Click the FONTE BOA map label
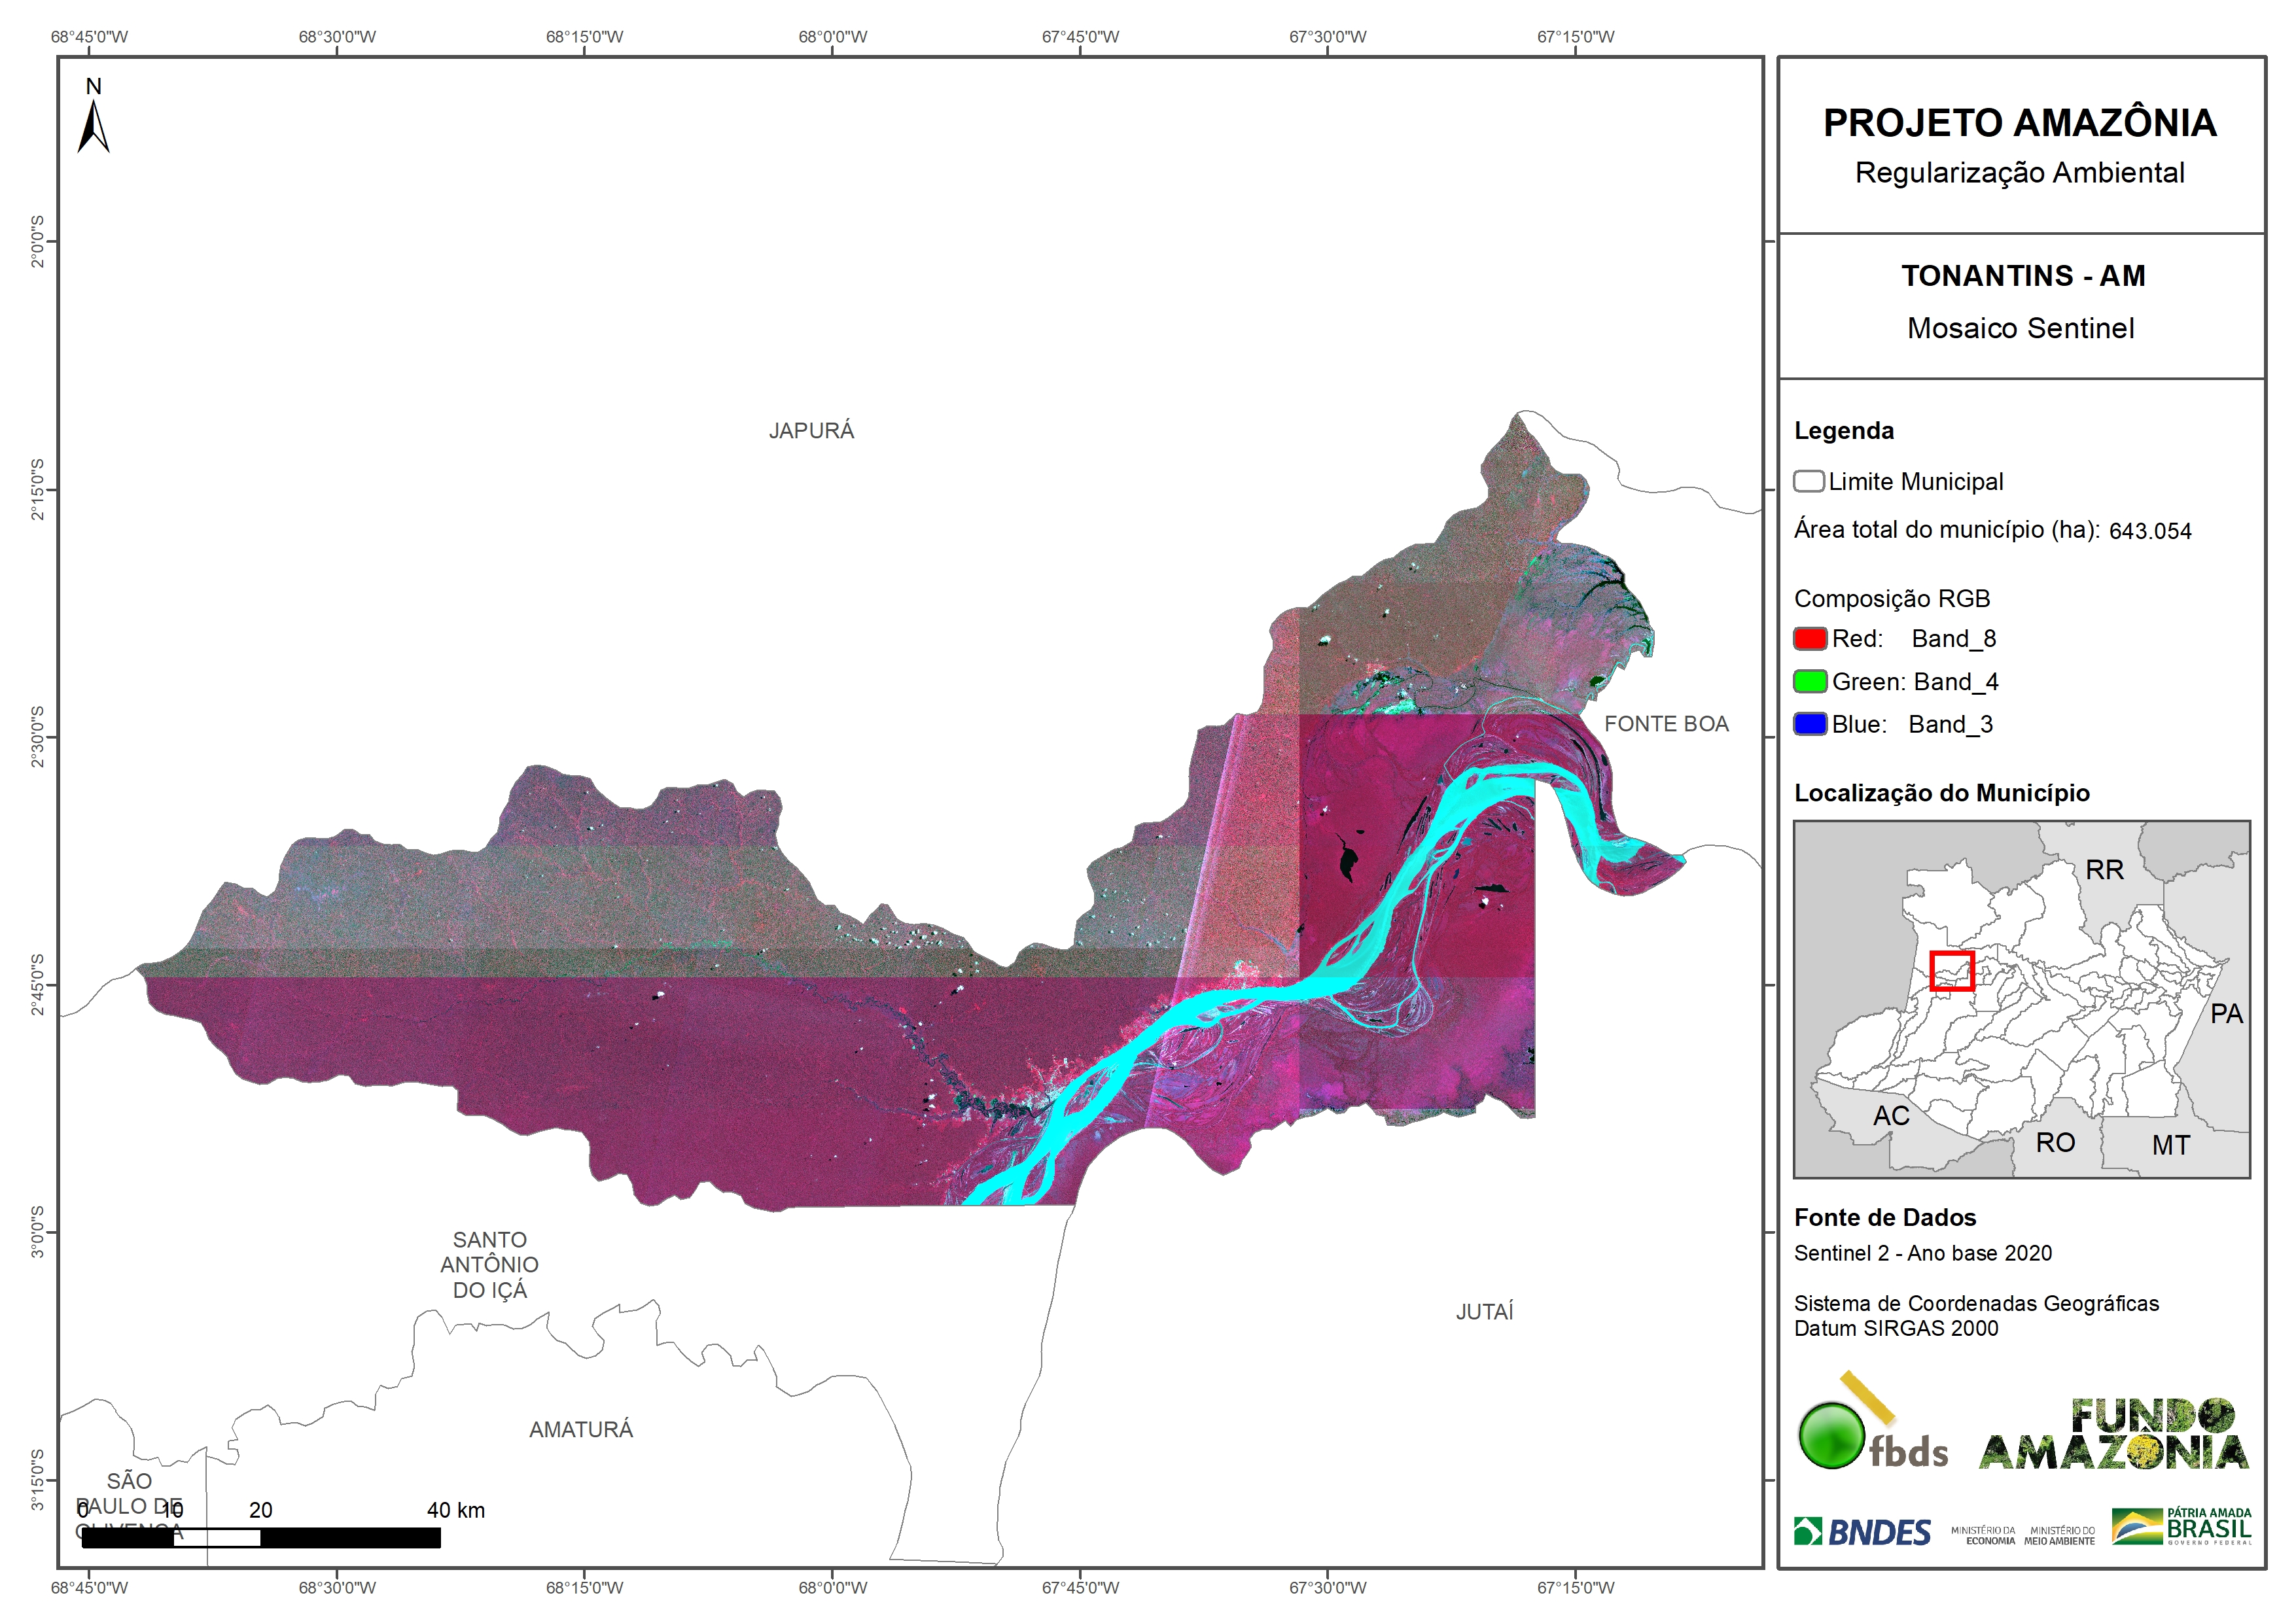 pos(1666,724)
